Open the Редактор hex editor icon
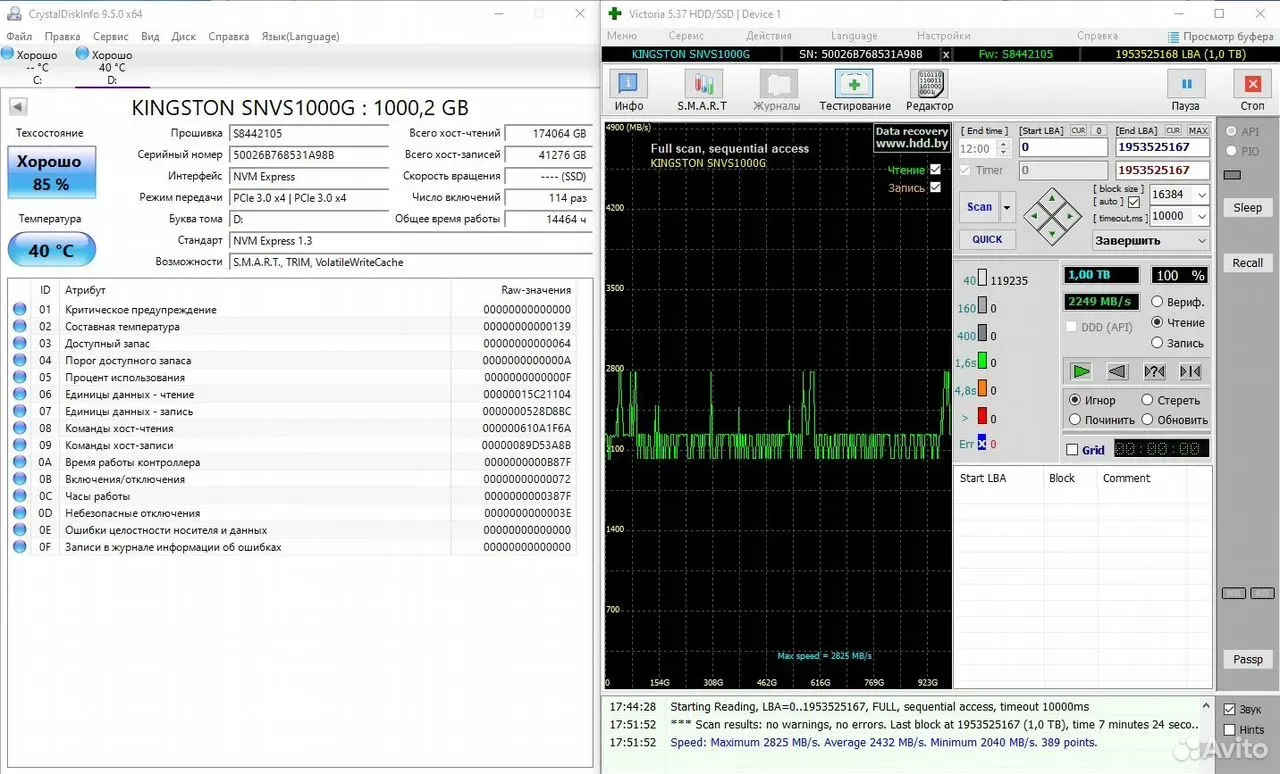The image size is (1280, 774). pos(929,84)
